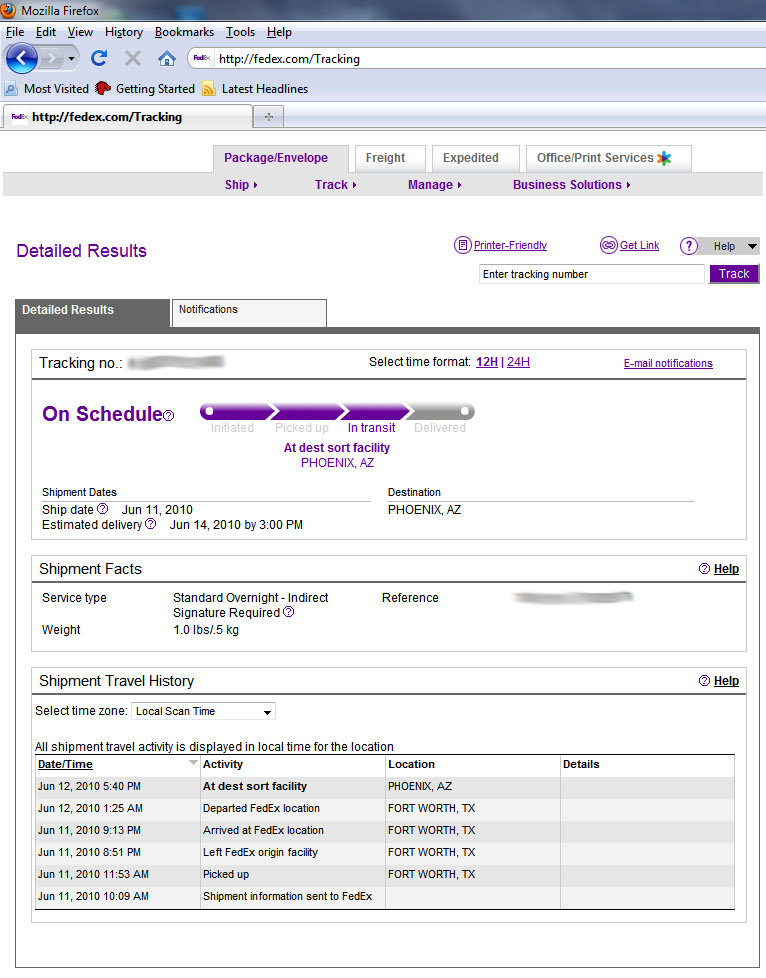This screenshot has height=978, width=766.
Task: Expand the Track navigation menu
Action: 335,185
